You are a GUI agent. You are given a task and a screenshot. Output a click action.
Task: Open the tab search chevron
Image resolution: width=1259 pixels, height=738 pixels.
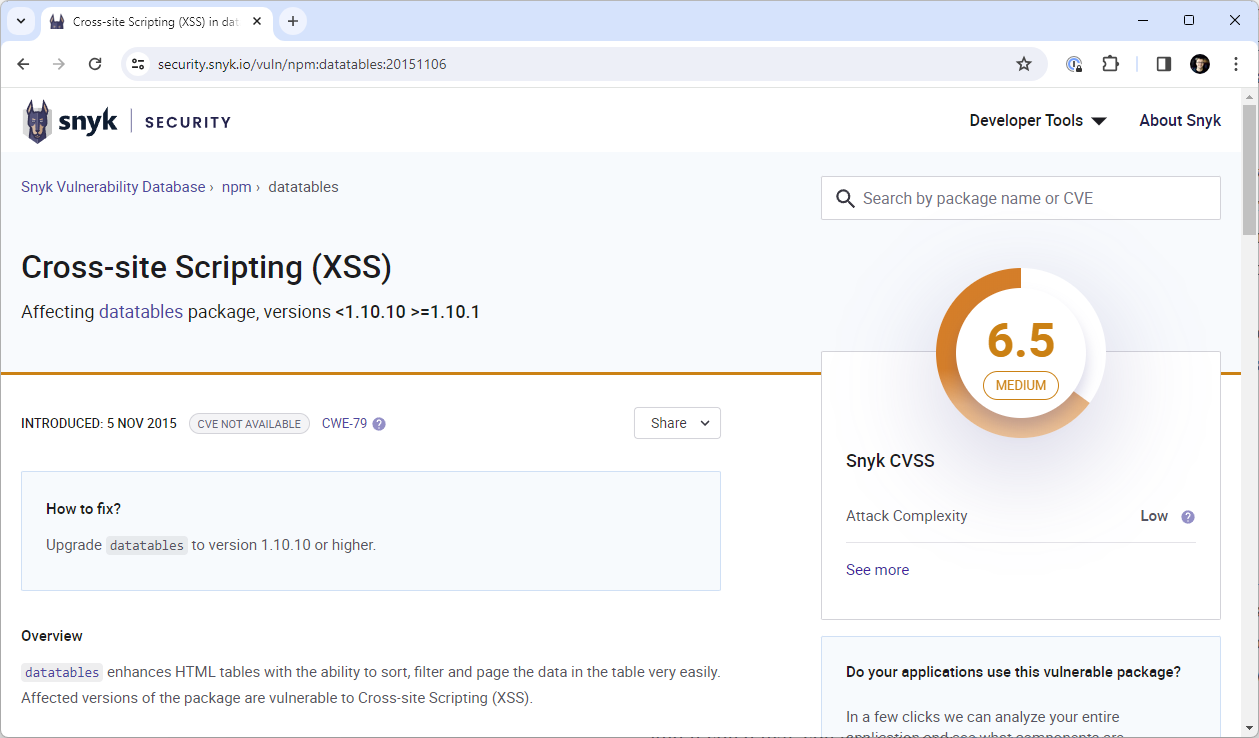pyautogui.click(x=20, y=20)
